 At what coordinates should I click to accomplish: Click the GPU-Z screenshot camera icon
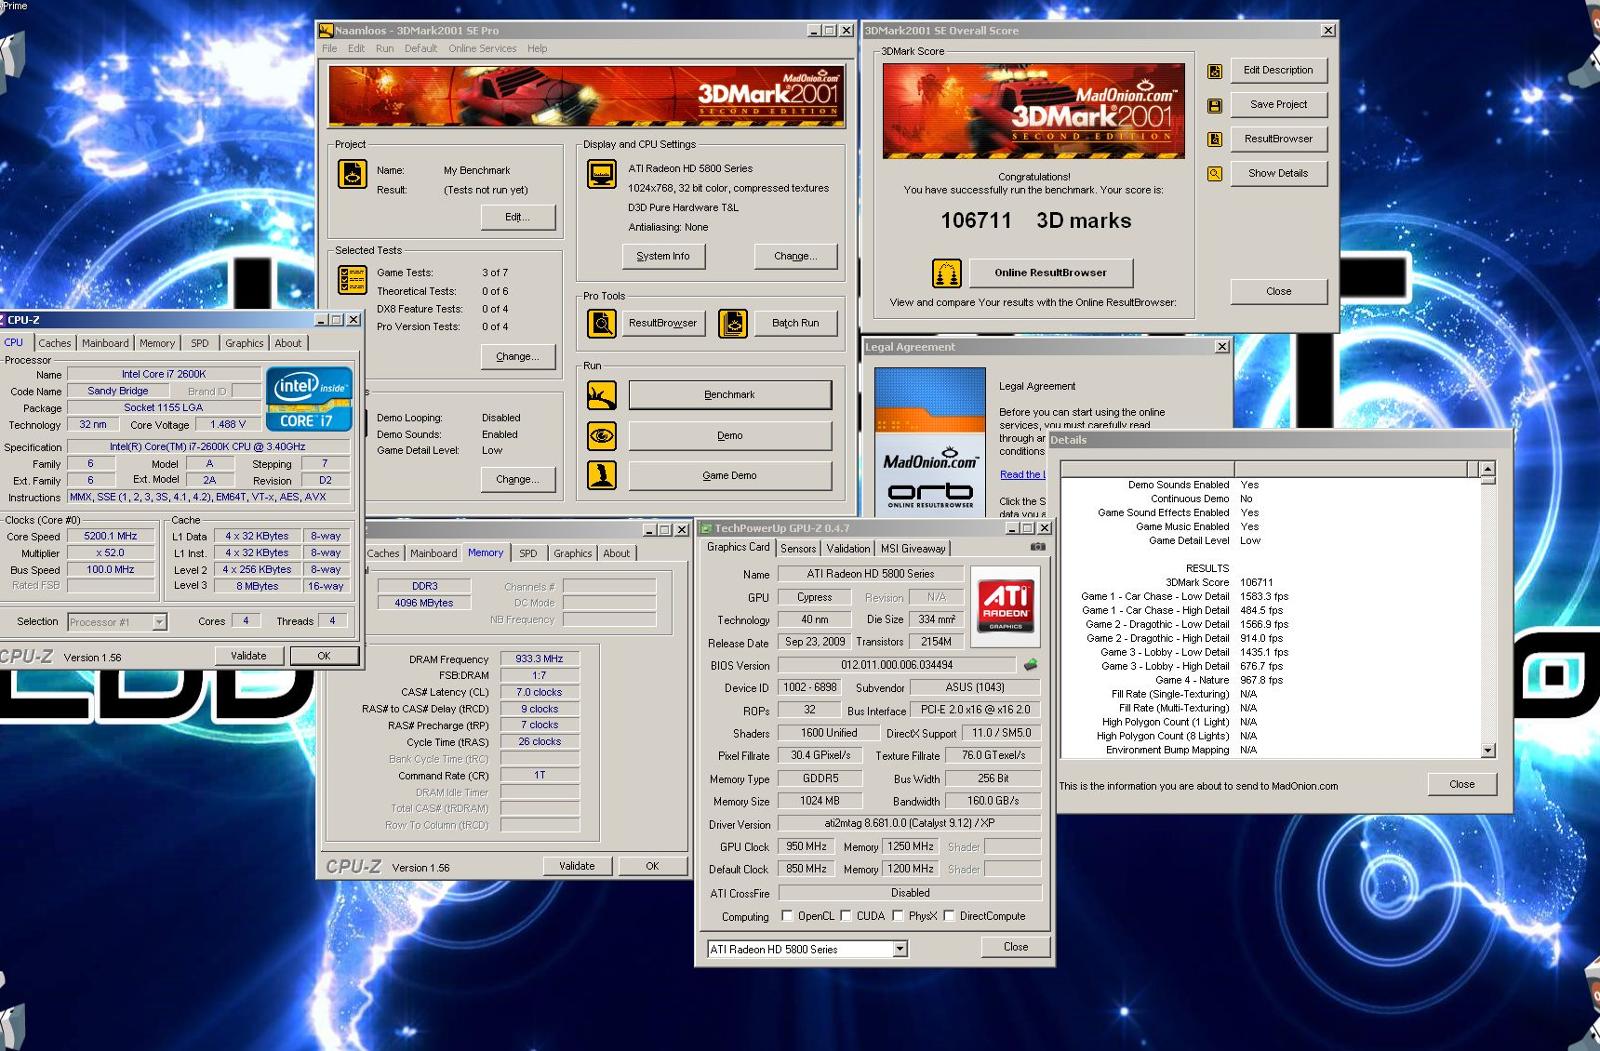tap(1038, 547)
